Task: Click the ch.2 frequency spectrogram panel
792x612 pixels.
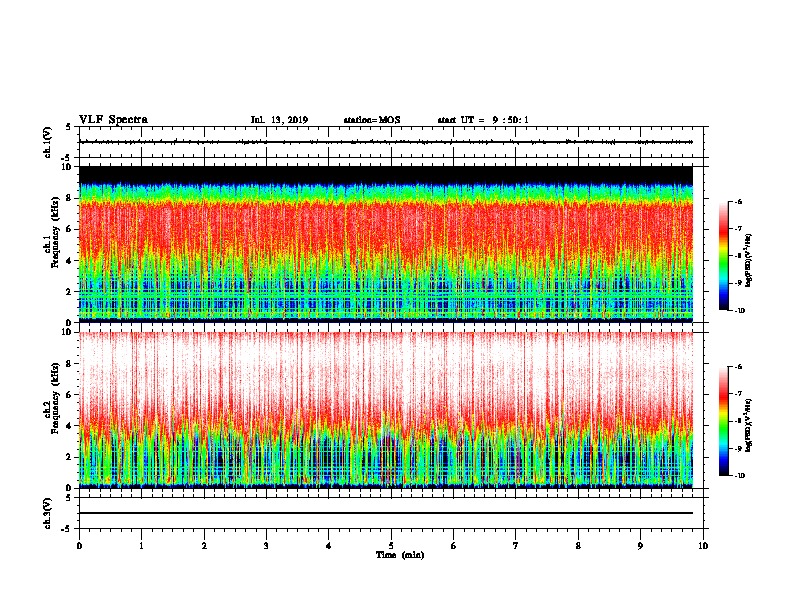Action: 386,410
